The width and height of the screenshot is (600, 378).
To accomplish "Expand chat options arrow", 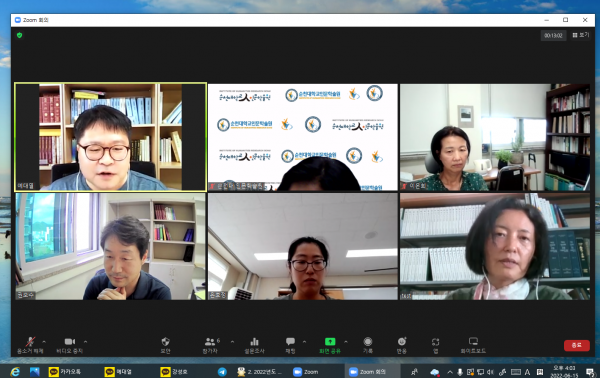I will (x=305, y=341).
